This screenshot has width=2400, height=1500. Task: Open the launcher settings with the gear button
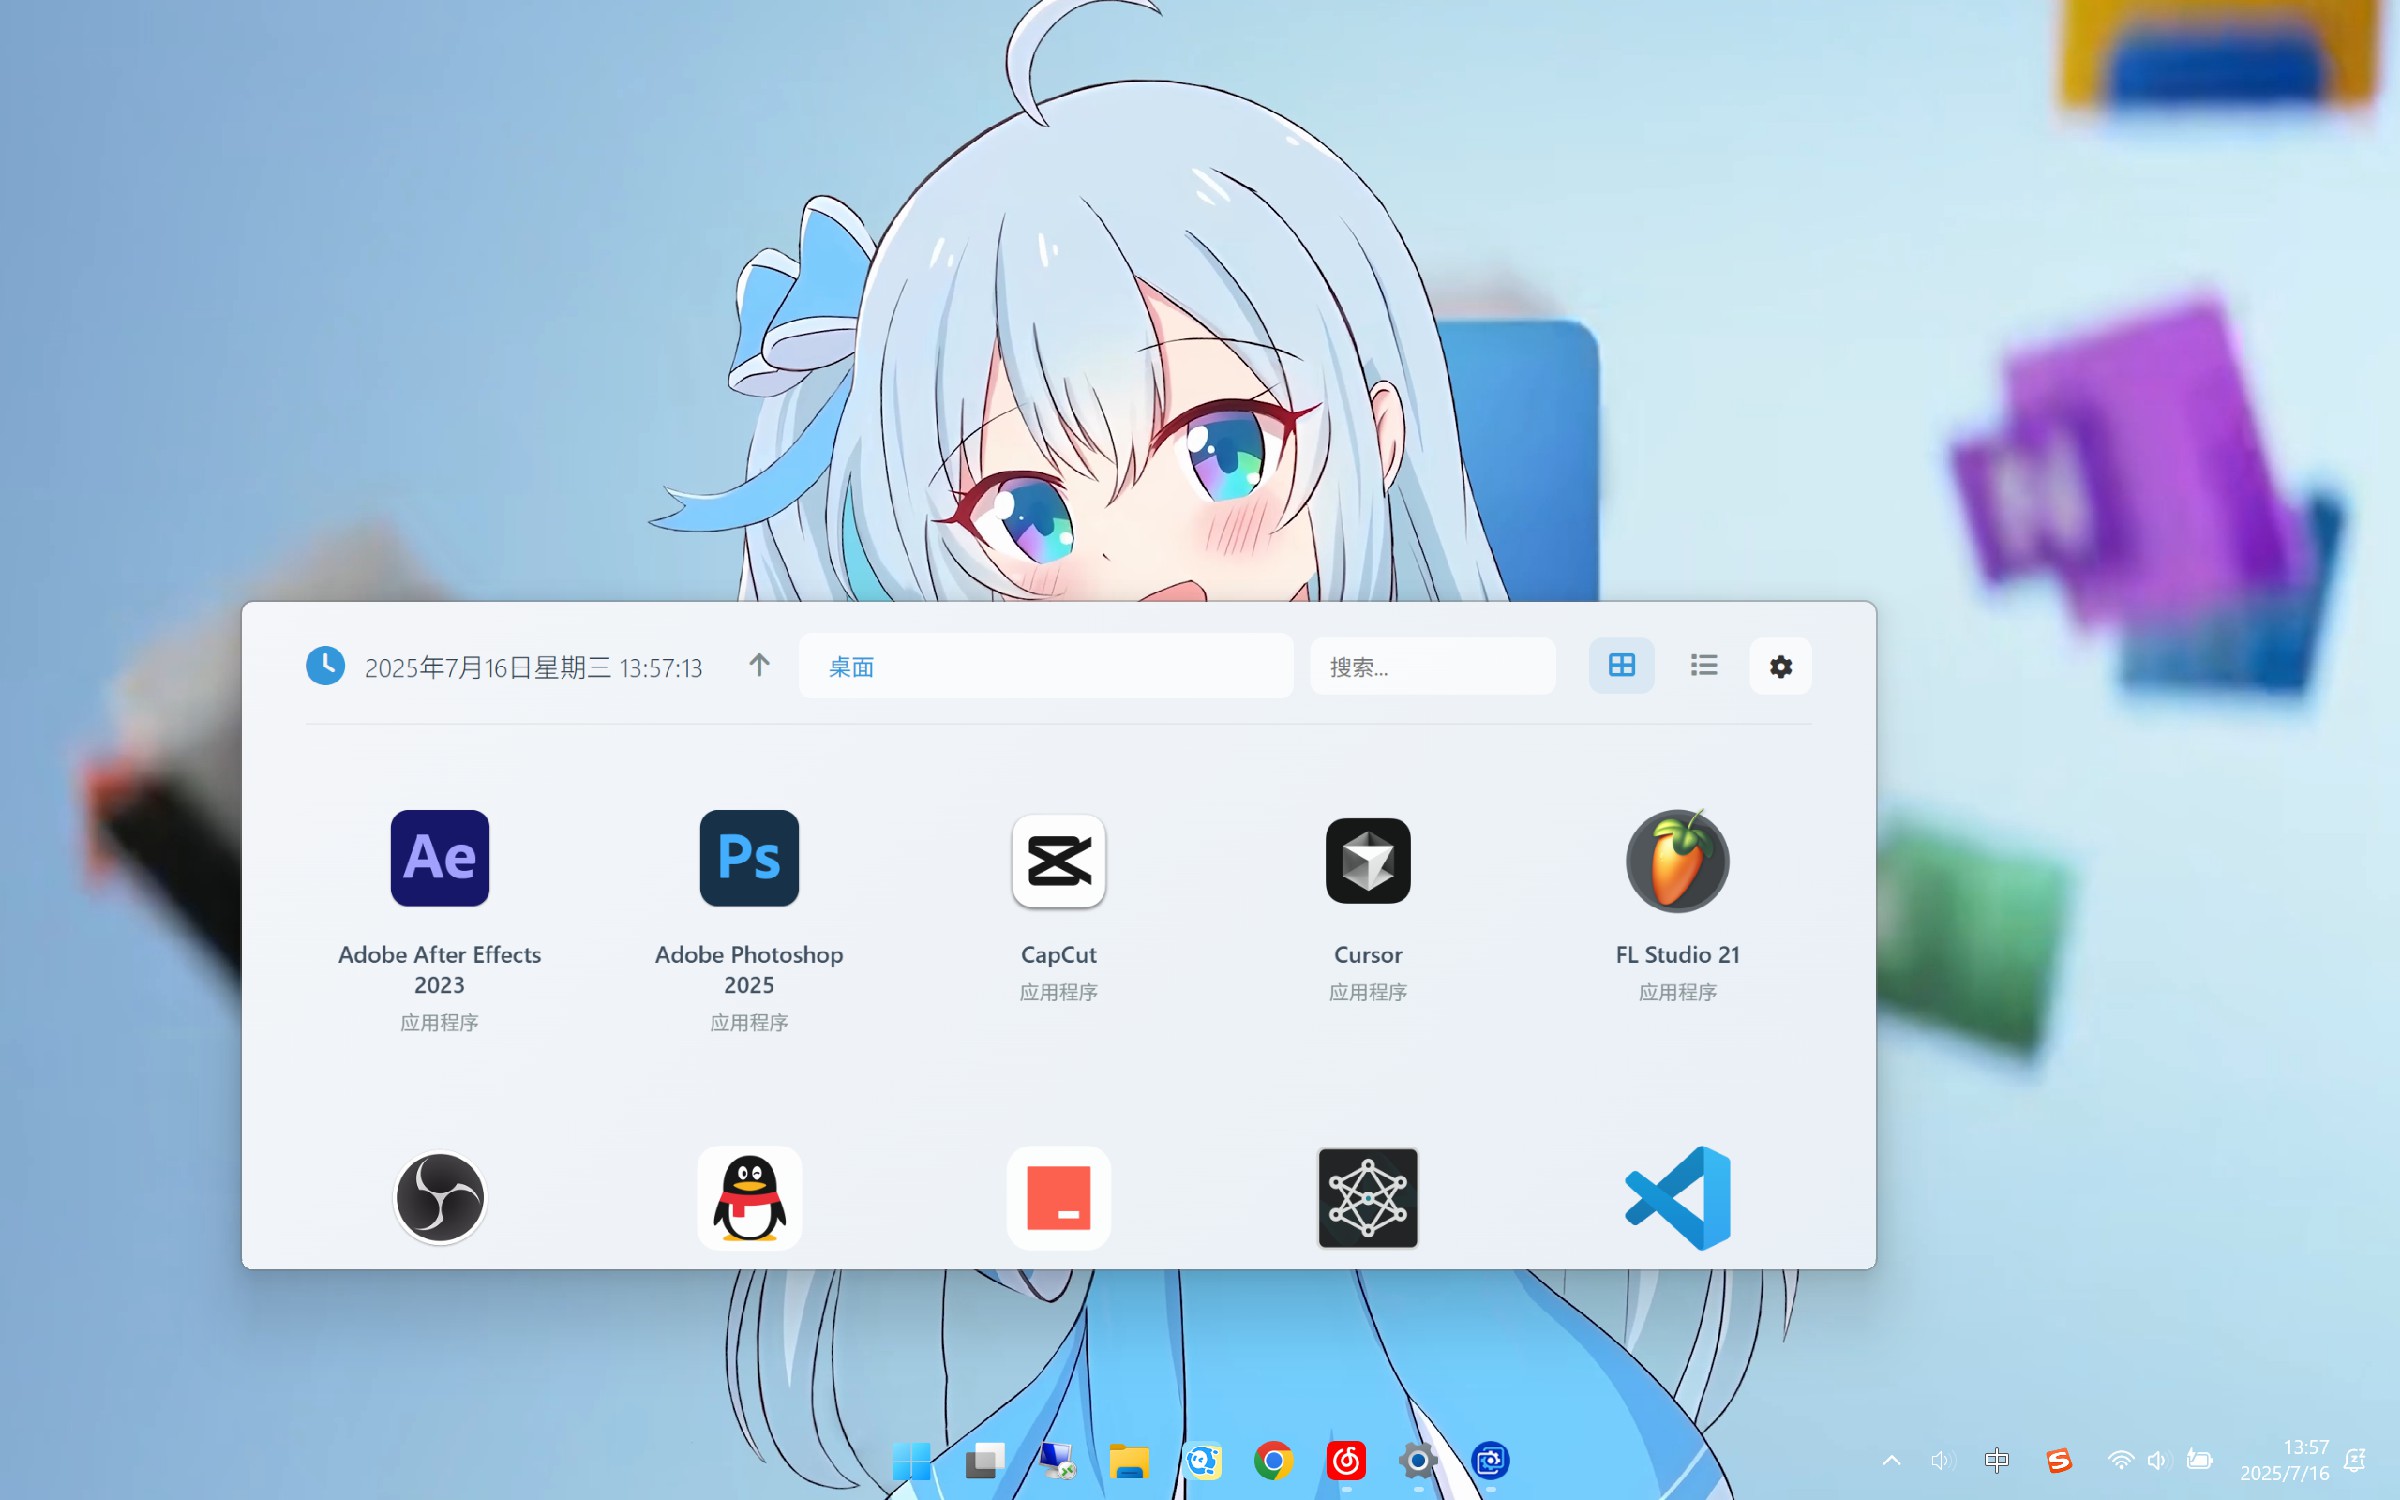[x=1780, y=666]
